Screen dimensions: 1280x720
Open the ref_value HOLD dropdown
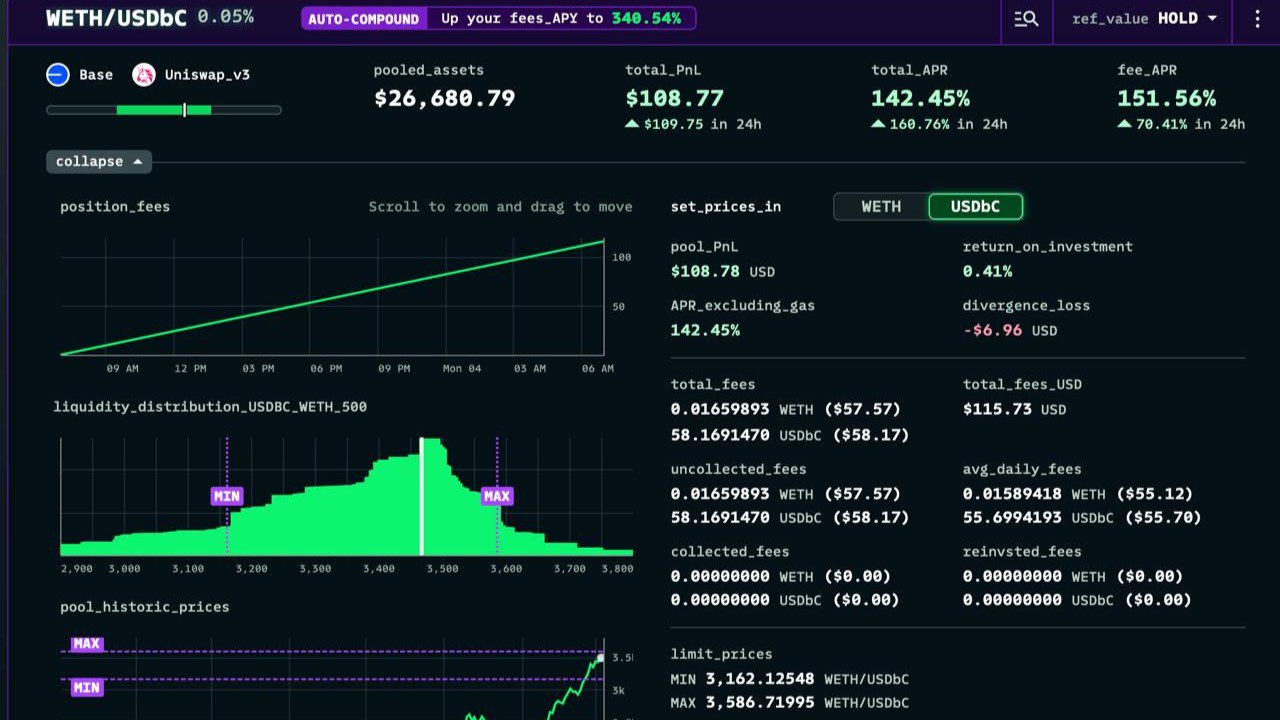click(1144, 19)
